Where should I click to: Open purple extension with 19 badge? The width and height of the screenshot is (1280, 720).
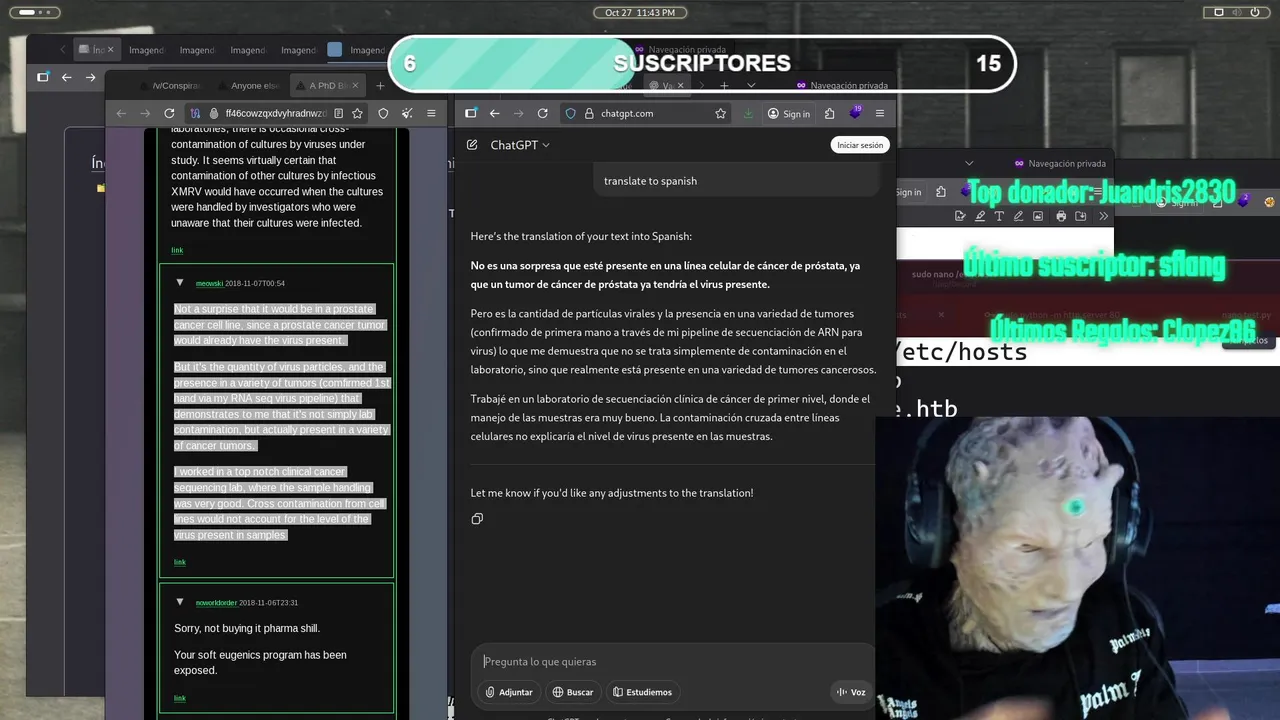click(x=856, y=112)
